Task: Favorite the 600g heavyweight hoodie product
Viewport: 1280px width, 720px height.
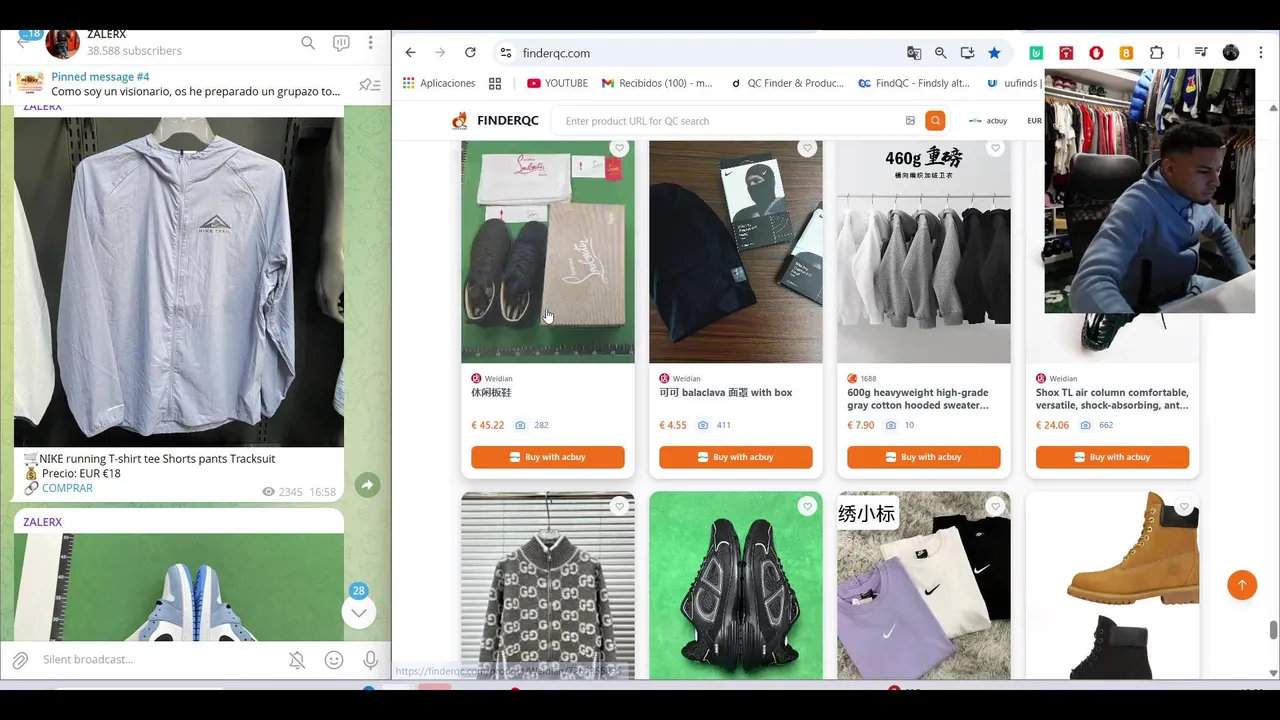Action: coord(995,148)
